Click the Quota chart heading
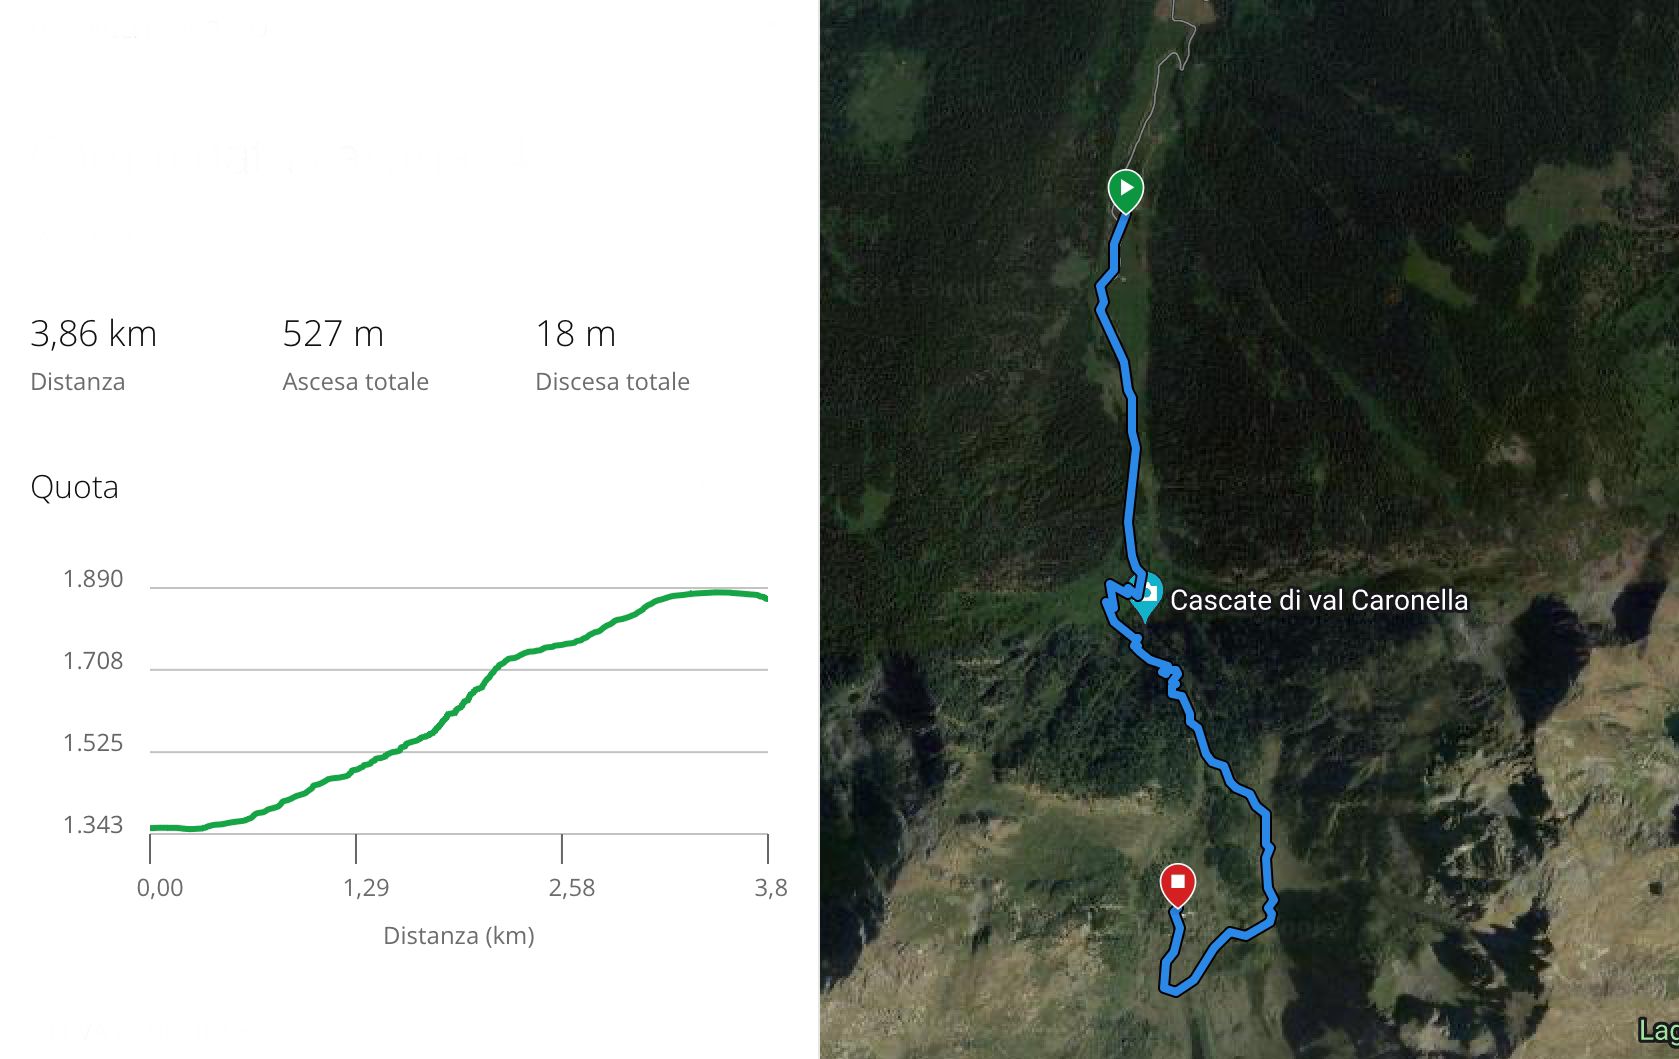Screen dimensions: 1679x1059 pos(75,487)
